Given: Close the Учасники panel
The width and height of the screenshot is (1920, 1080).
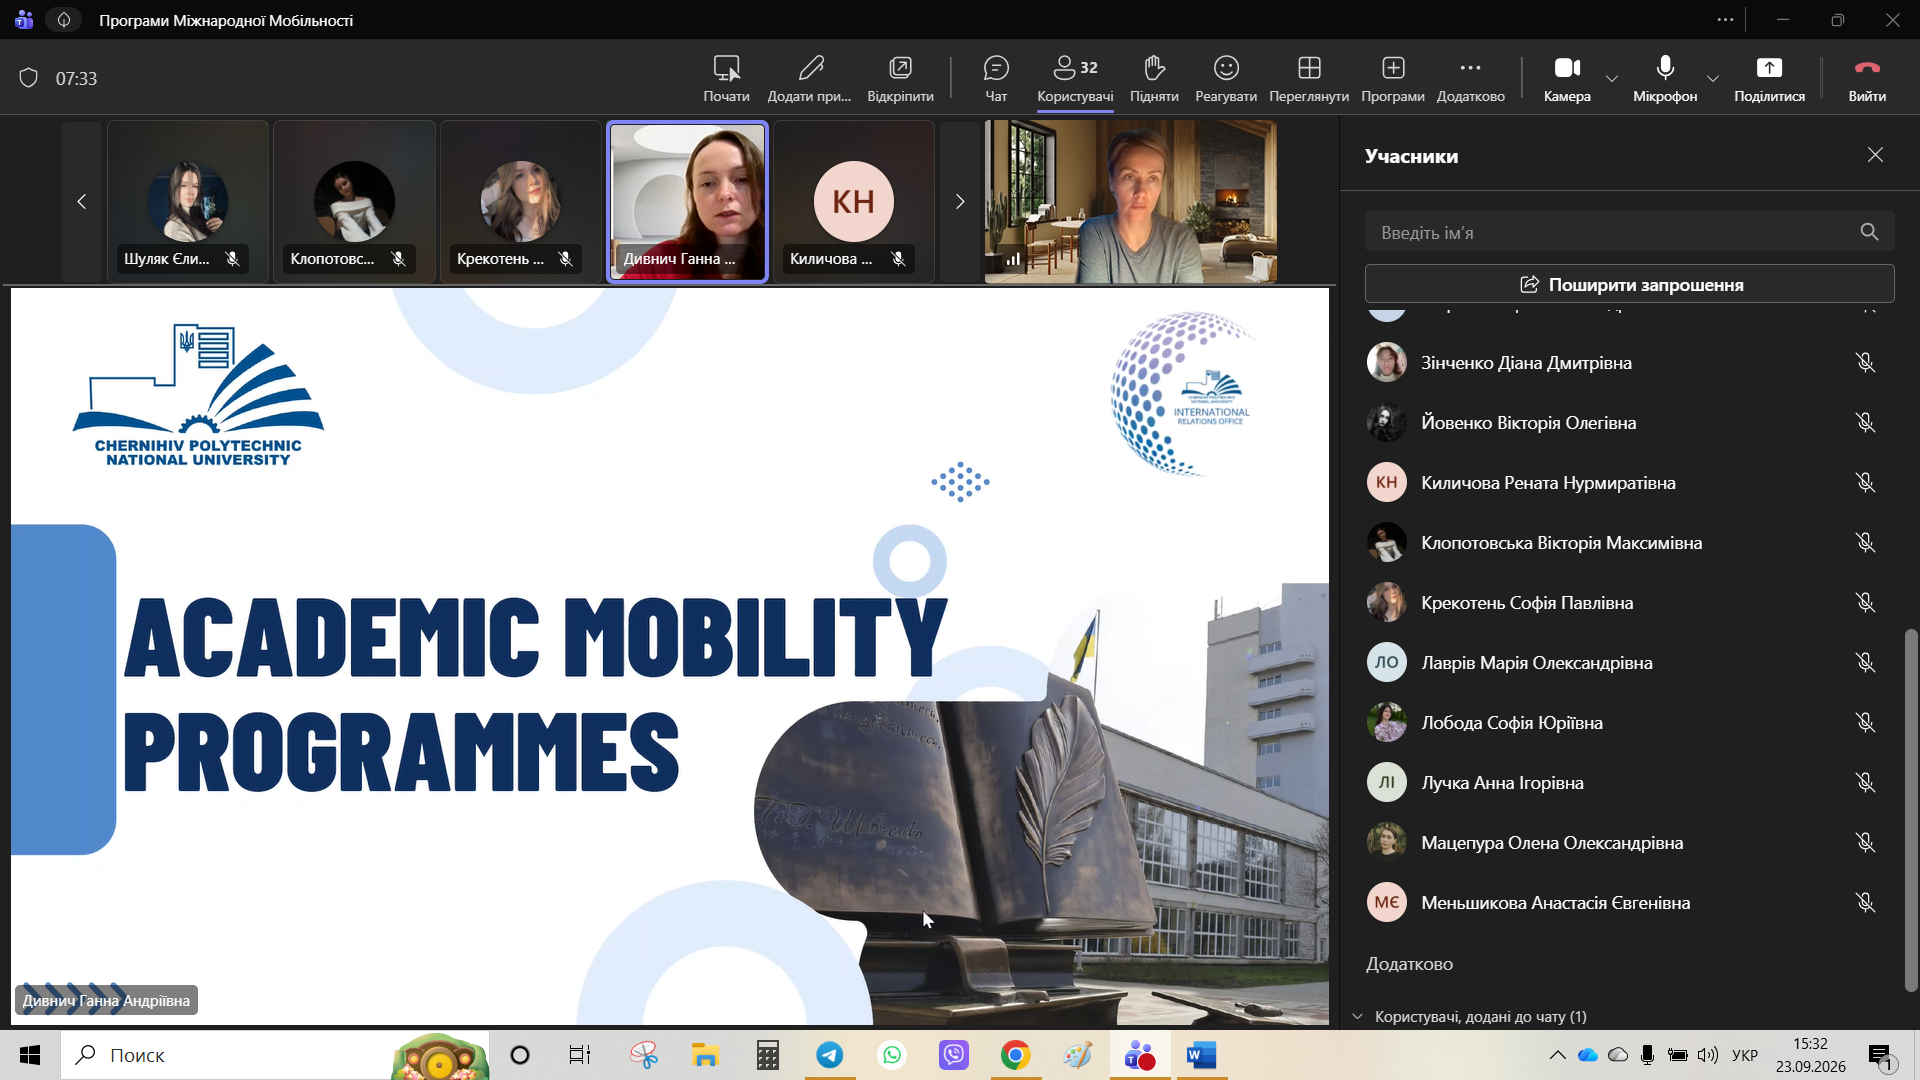Looking at the screenshot, I should [1875, 155].
